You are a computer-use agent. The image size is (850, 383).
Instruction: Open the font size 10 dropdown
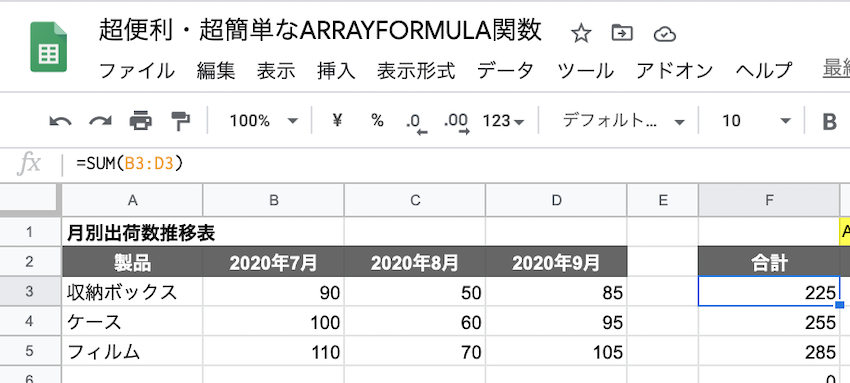(756, 120)
